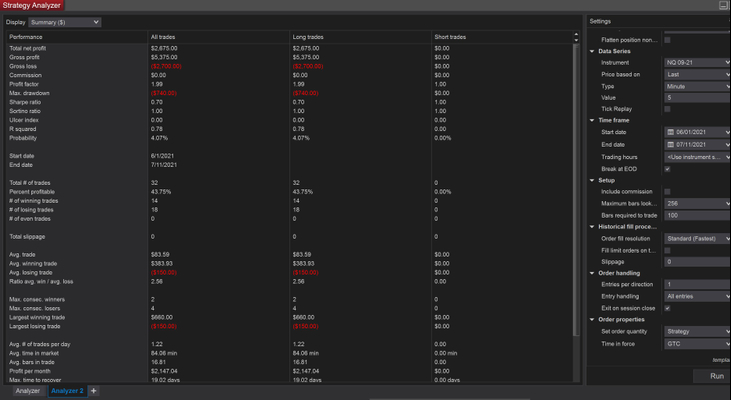Collapse the Order handling section

(x=592, y=273)
